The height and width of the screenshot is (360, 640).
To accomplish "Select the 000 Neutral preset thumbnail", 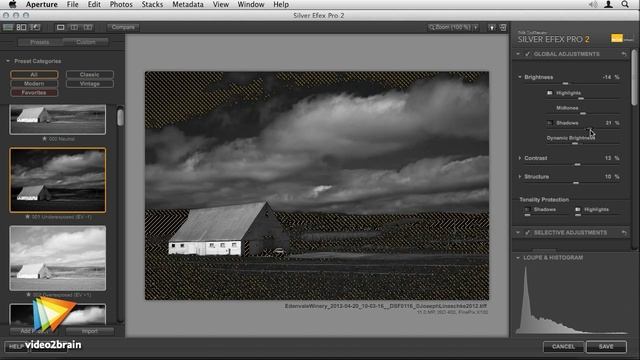I will (x=58, y=119).
